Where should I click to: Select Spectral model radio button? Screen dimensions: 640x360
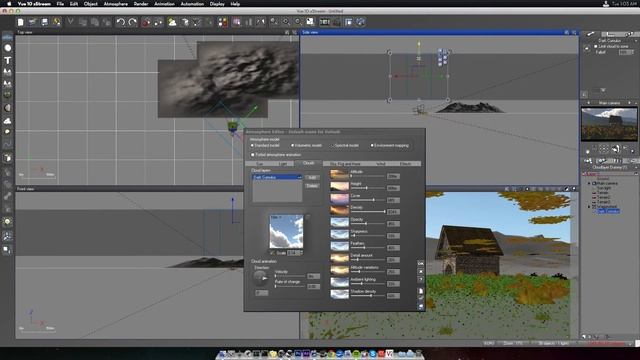(x=332, y=145)
